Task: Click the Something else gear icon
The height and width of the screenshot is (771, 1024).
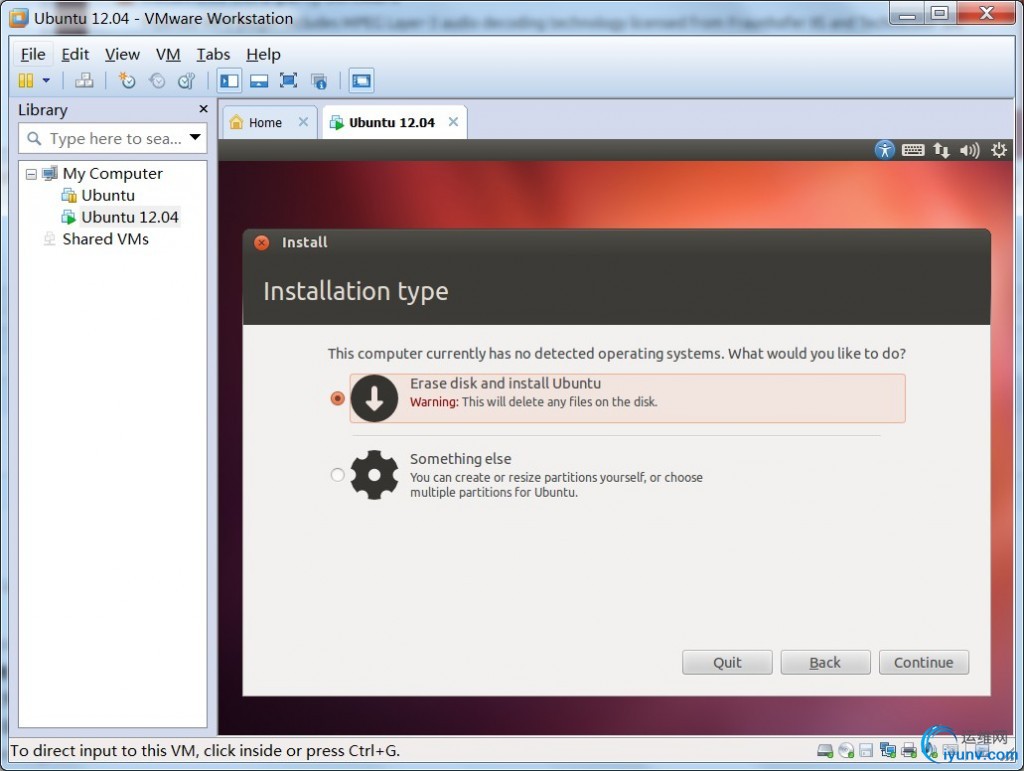Action: click(374, 475)
